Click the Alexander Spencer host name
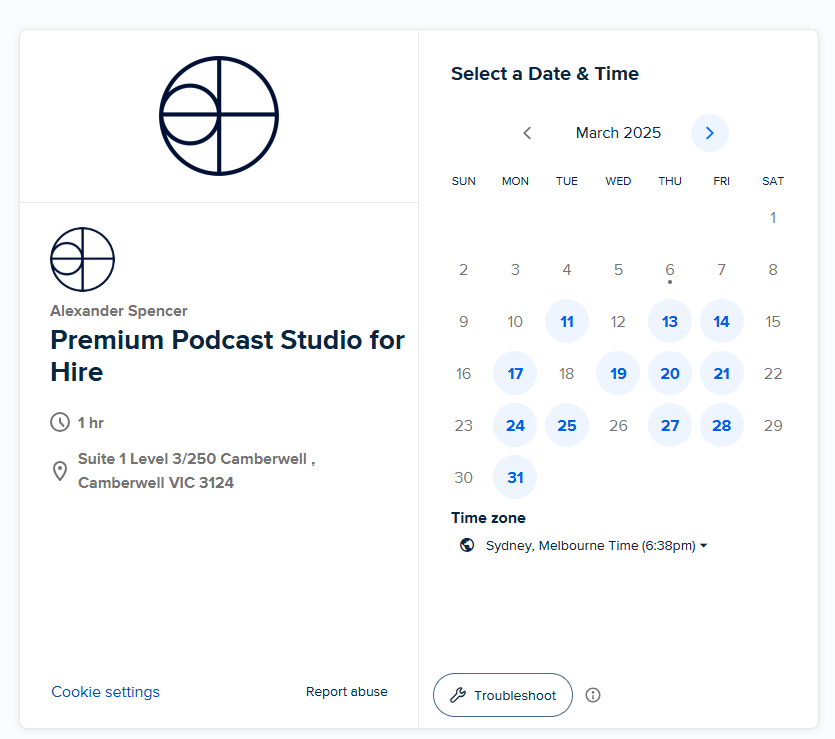 pyautogui.click(x=119, y=310)
